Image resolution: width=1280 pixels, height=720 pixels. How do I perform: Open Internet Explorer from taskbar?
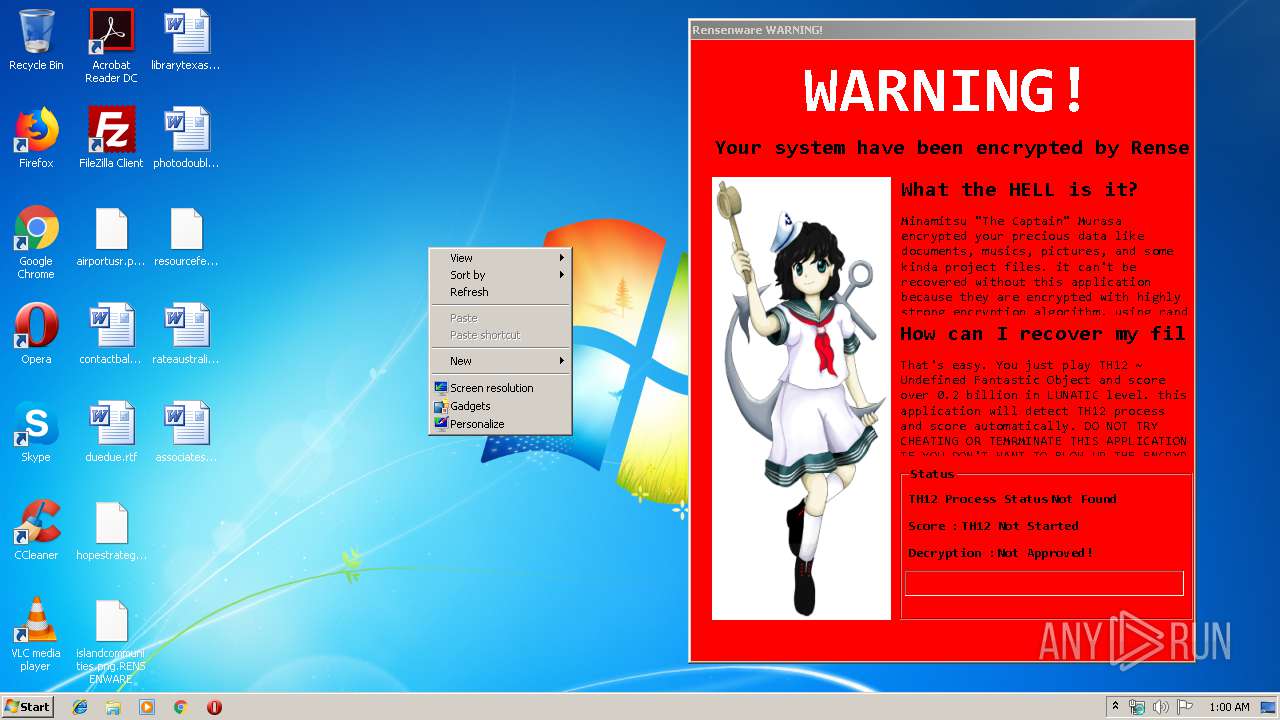coord(80,707)
